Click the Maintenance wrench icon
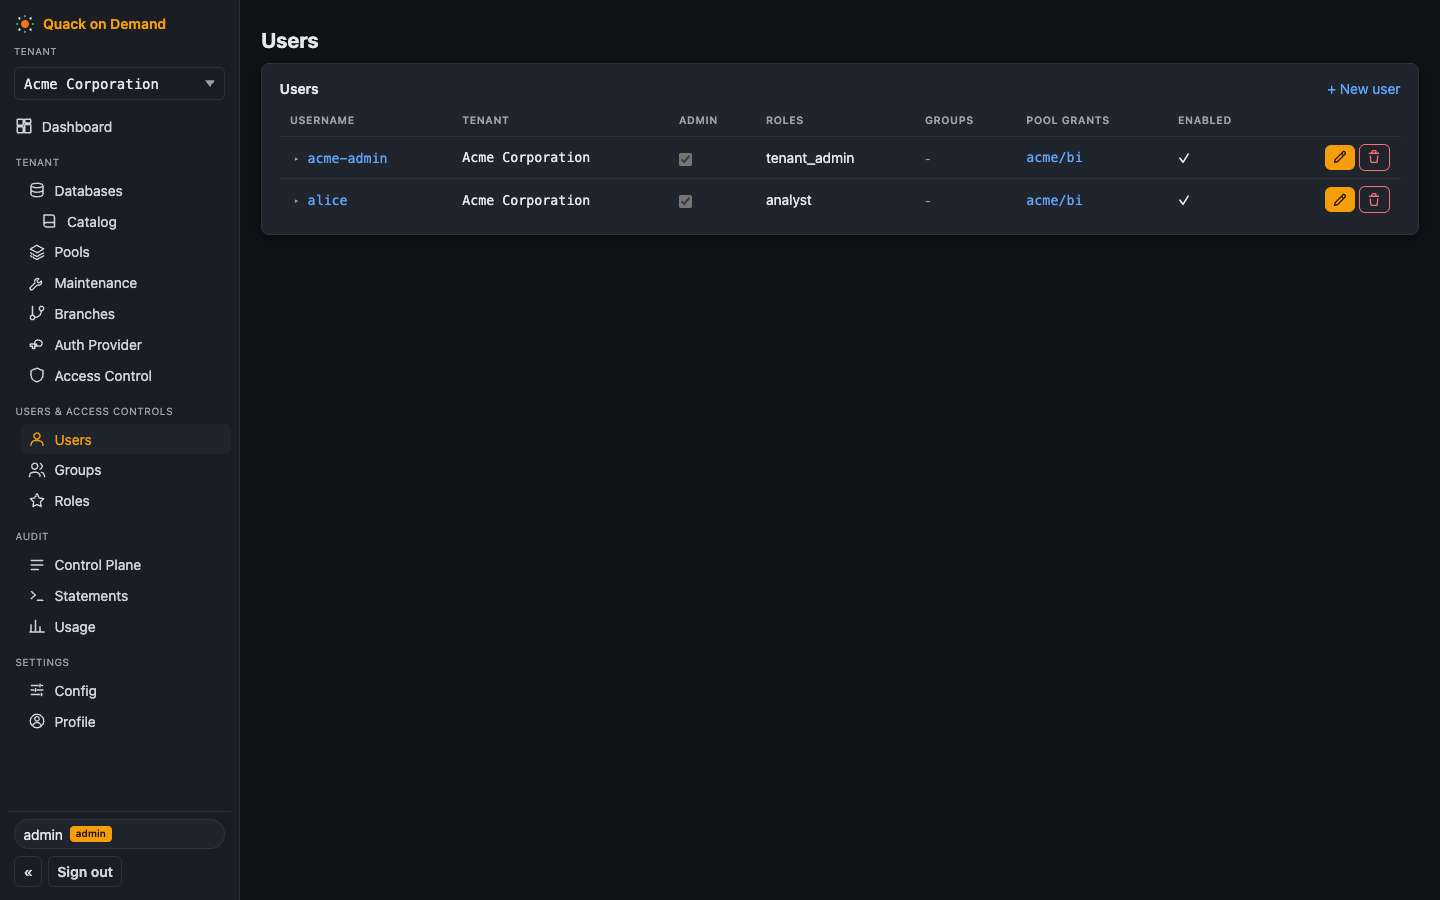The image size is (1440, 900). pos(37,283)
